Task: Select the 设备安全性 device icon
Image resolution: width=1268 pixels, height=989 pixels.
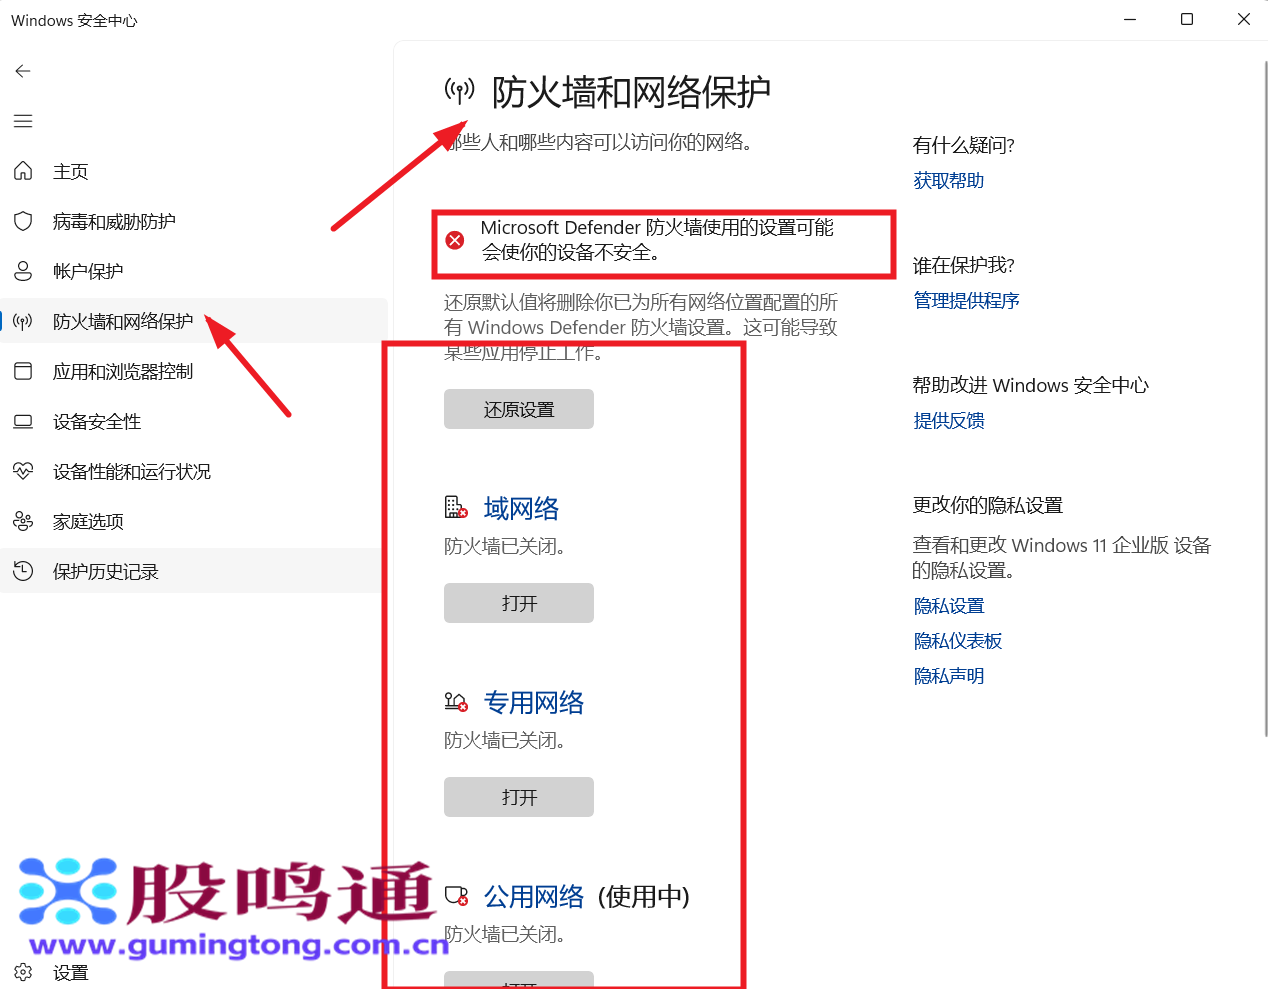Action: click(x=22, y=421)
